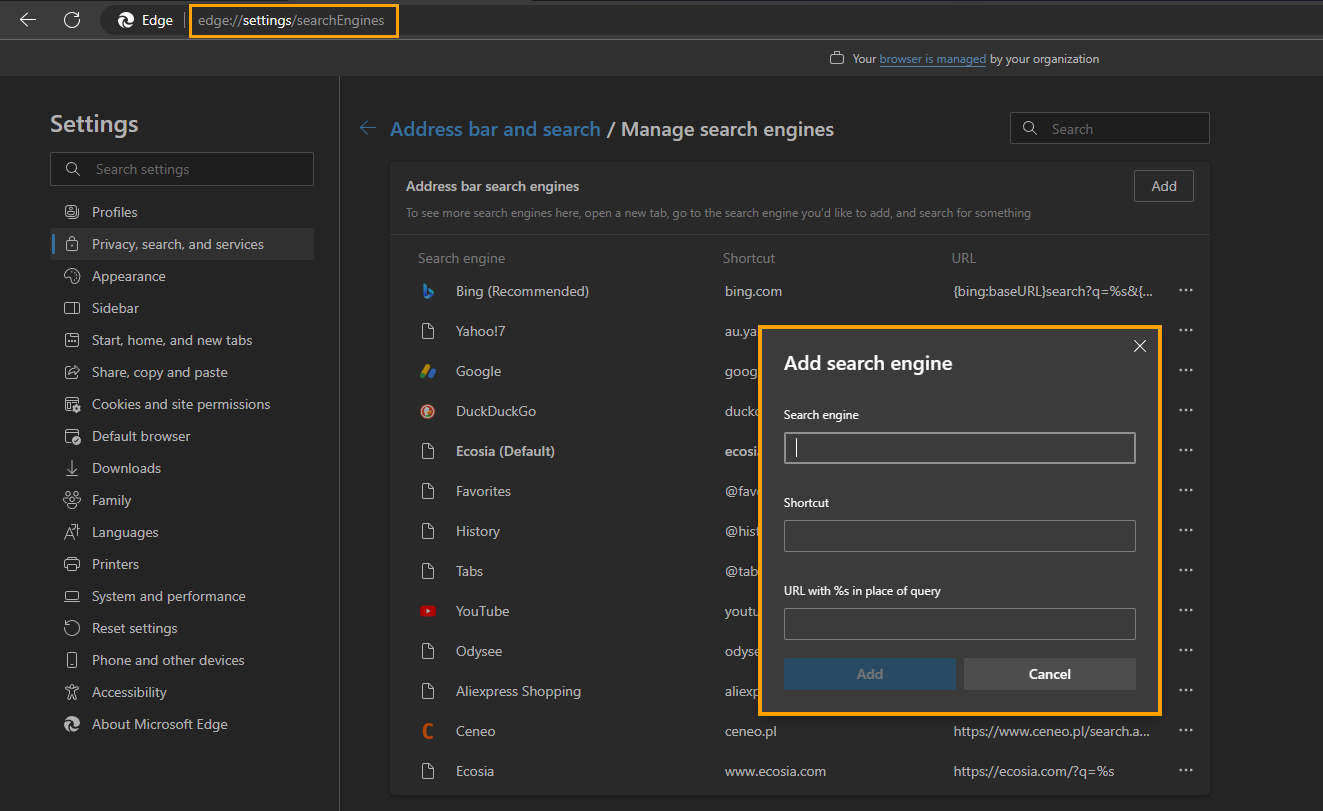Click the Odysee page icon
Screen dimensions: 1323x811
click(428, 651)
